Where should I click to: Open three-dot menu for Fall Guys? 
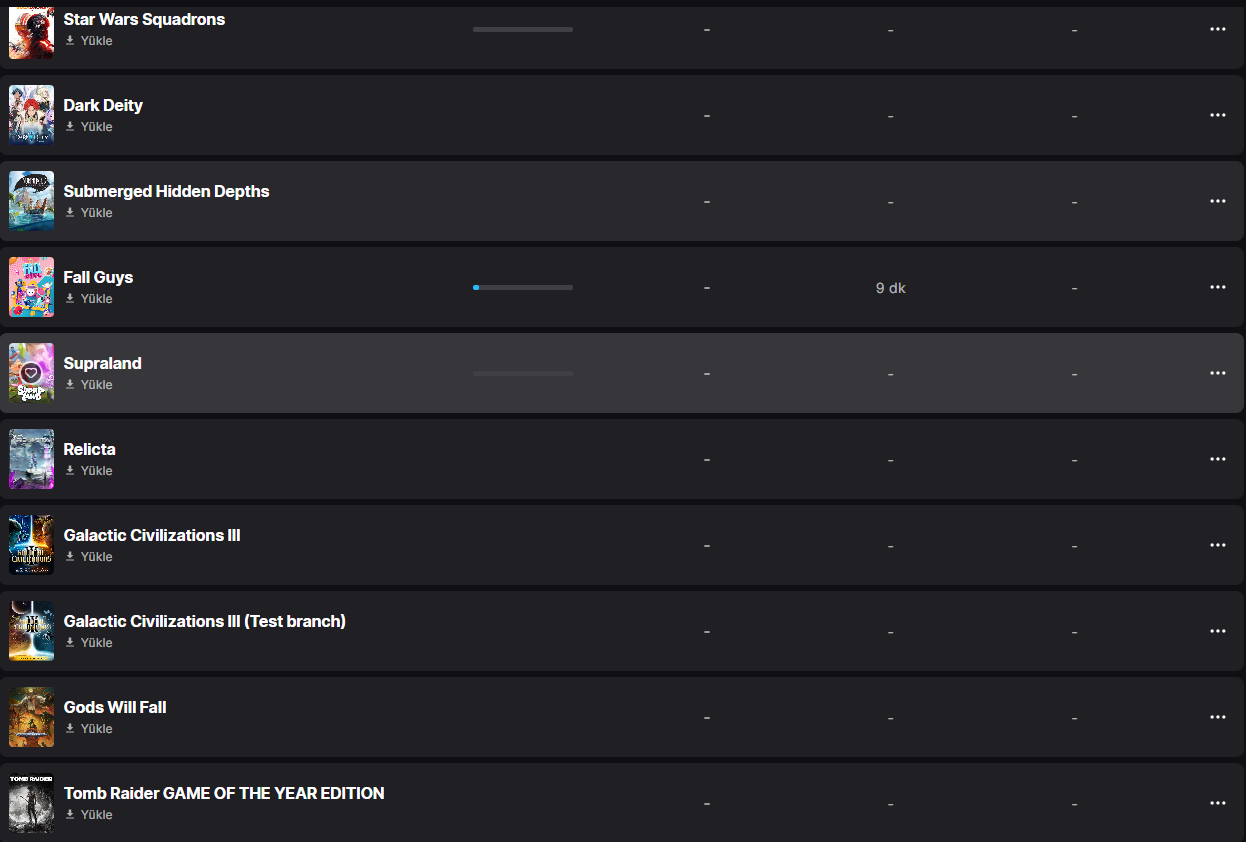(1217, 287)
